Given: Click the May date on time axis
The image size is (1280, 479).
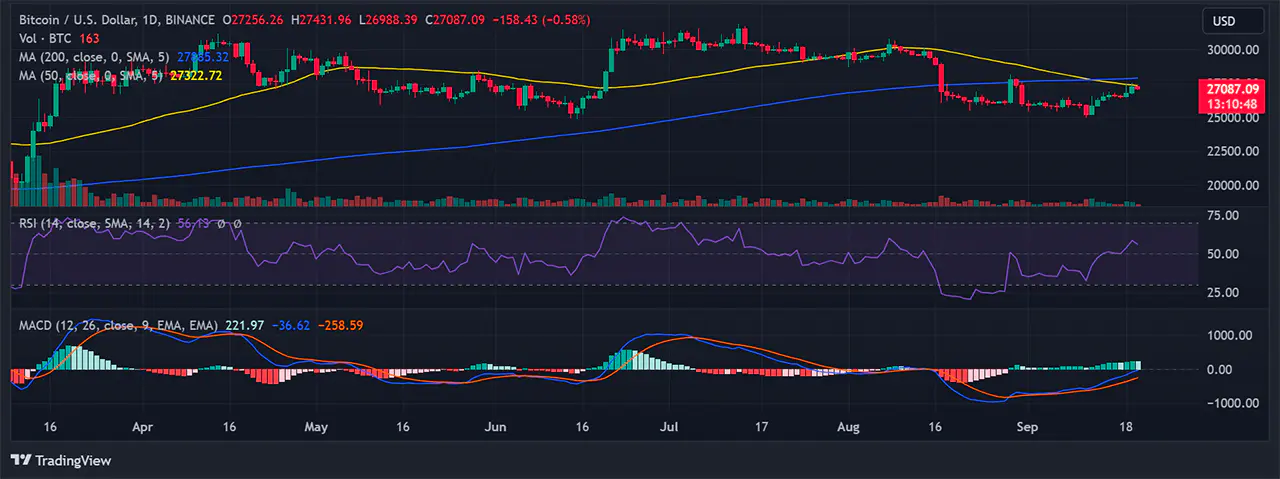Looking at the screenshot, I should tap(316, 426).
